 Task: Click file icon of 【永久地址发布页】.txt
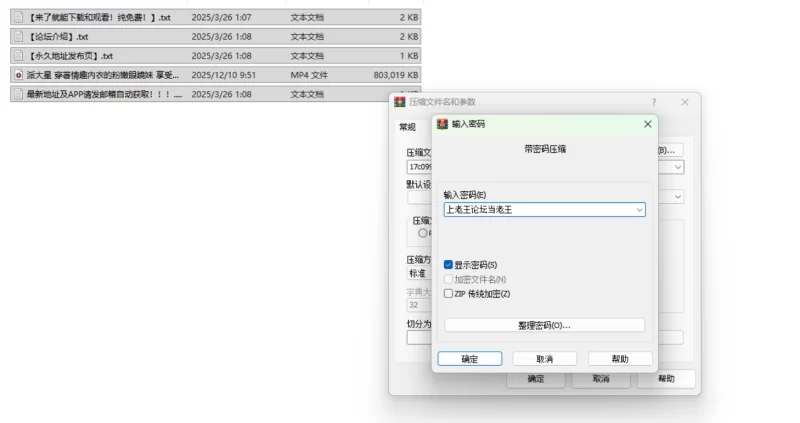[x=18, y=56]
